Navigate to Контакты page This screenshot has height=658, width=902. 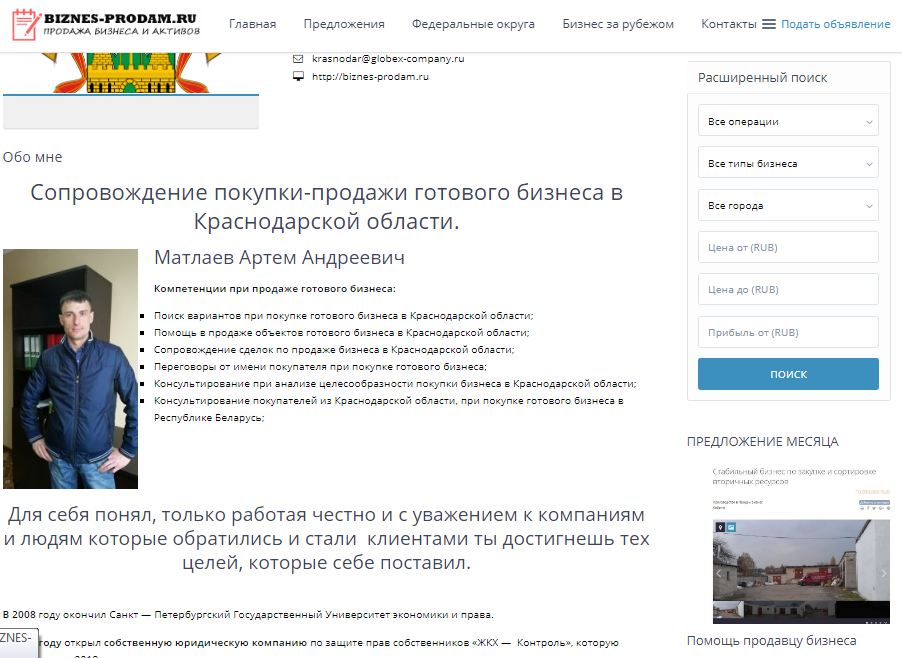pyautogui.click(x=728, y=24)
